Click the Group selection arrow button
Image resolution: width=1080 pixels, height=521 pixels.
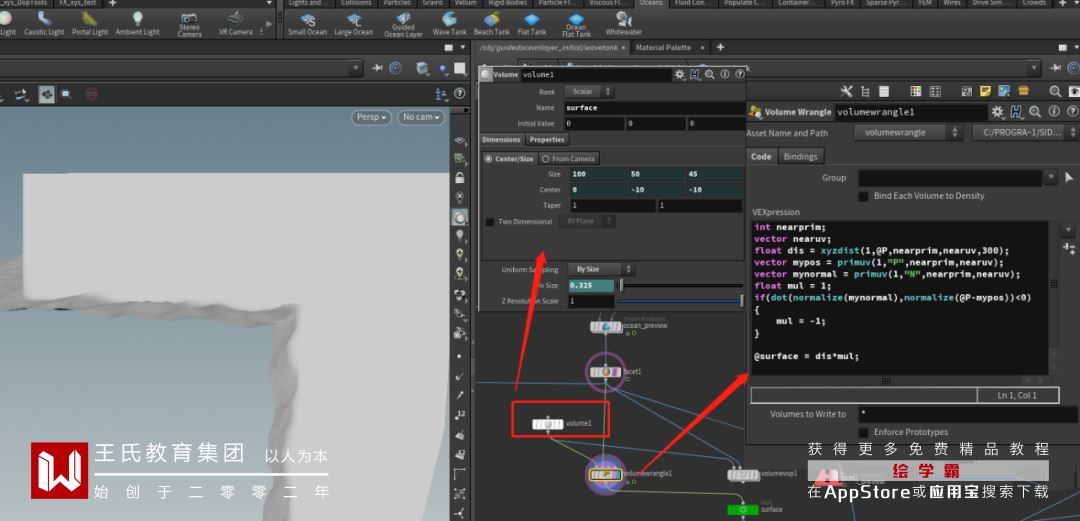(x=1070, y=178)
